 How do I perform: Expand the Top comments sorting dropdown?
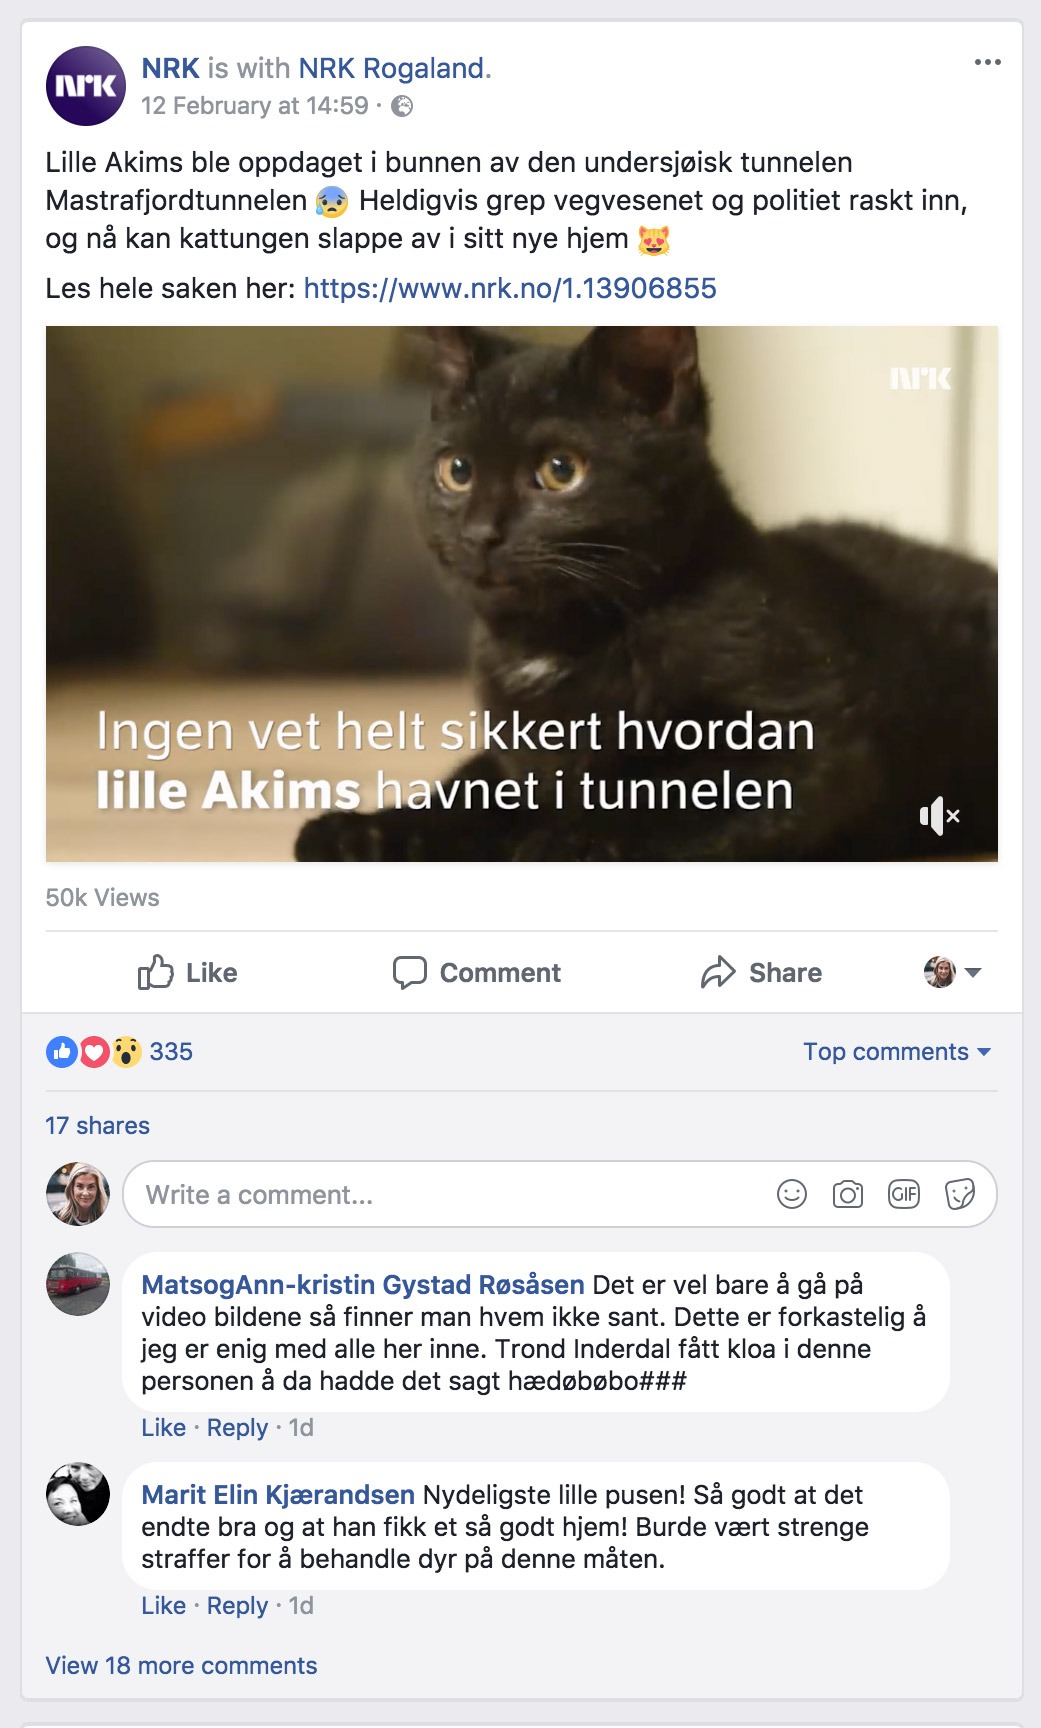897,1052
